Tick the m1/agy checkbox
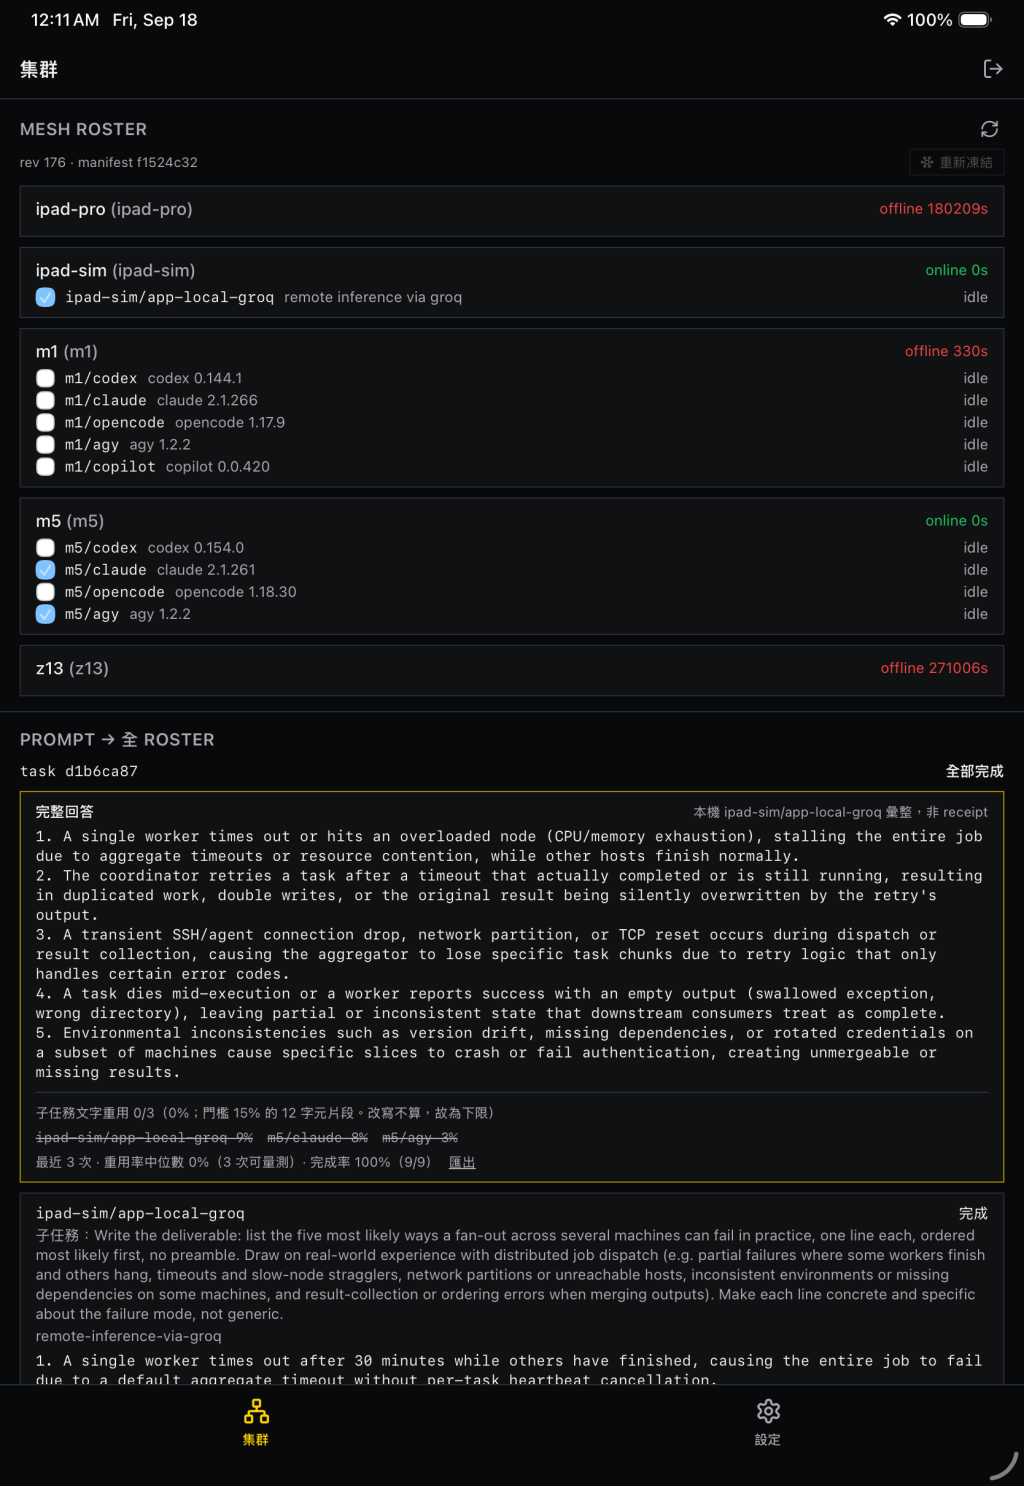Image resolution: width=1024 pixels, height=1486 pixels. 45,444
